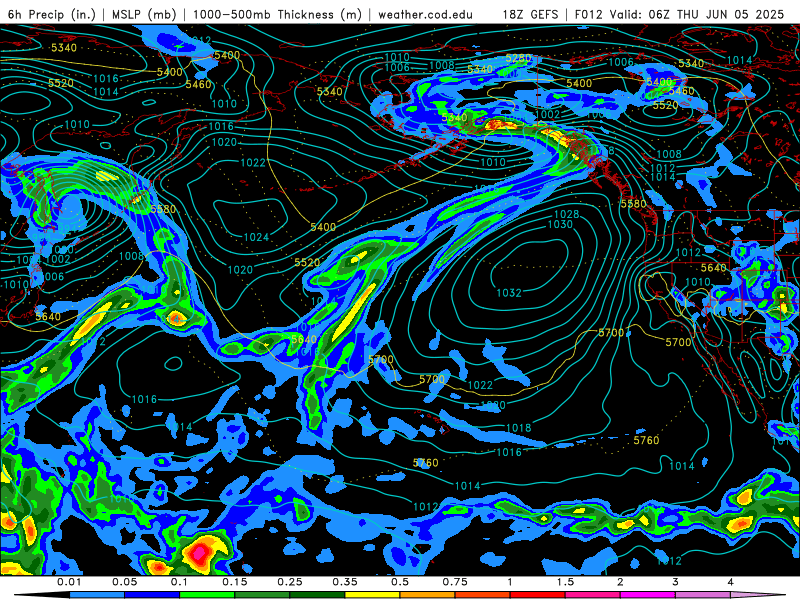Open the weather.cod.edu source label
Image resolution: width=800 pixels, height=600 pixels.
[425, 14]
